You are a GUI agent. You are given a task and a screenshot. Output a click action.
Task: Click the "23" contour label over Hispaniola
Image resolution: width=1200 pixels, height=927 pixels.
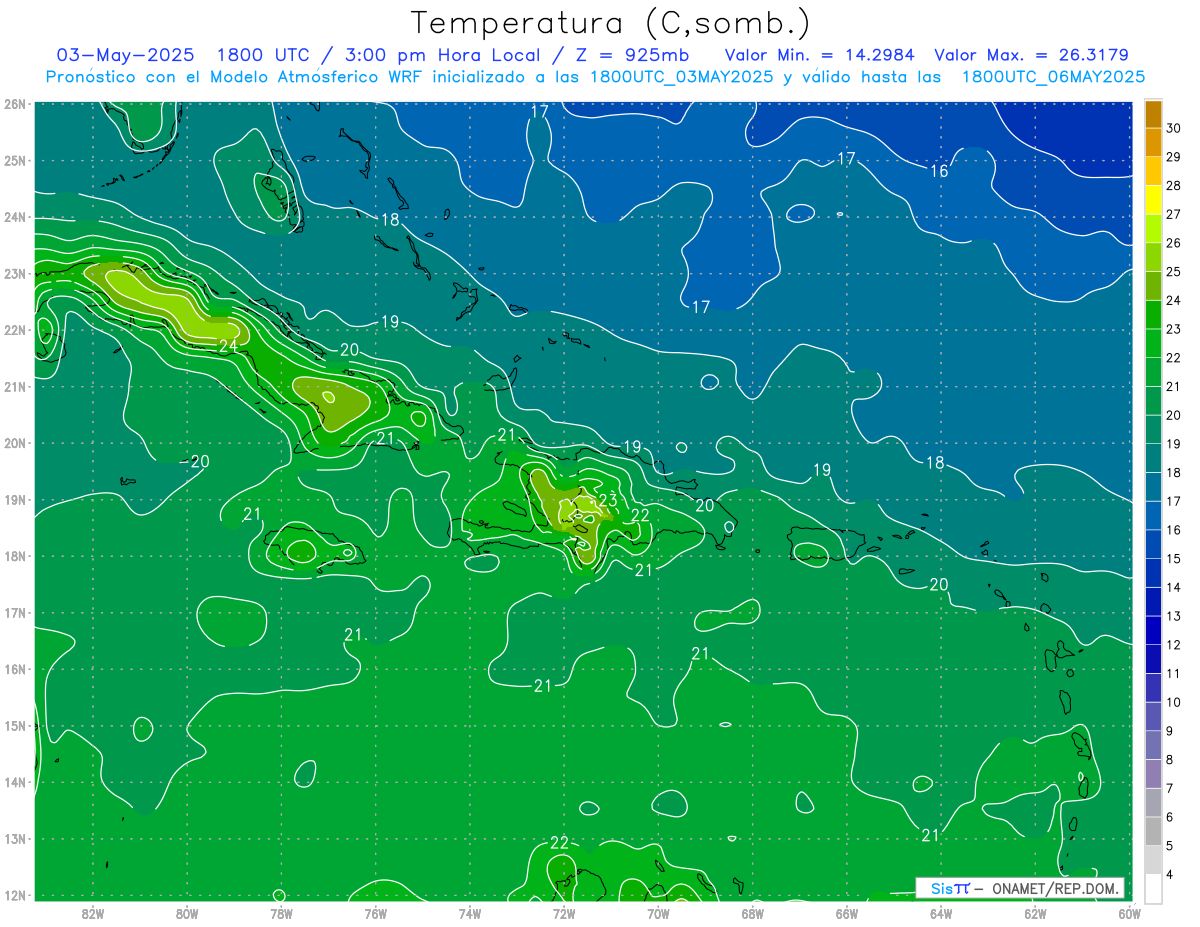[x=608, y=500]
